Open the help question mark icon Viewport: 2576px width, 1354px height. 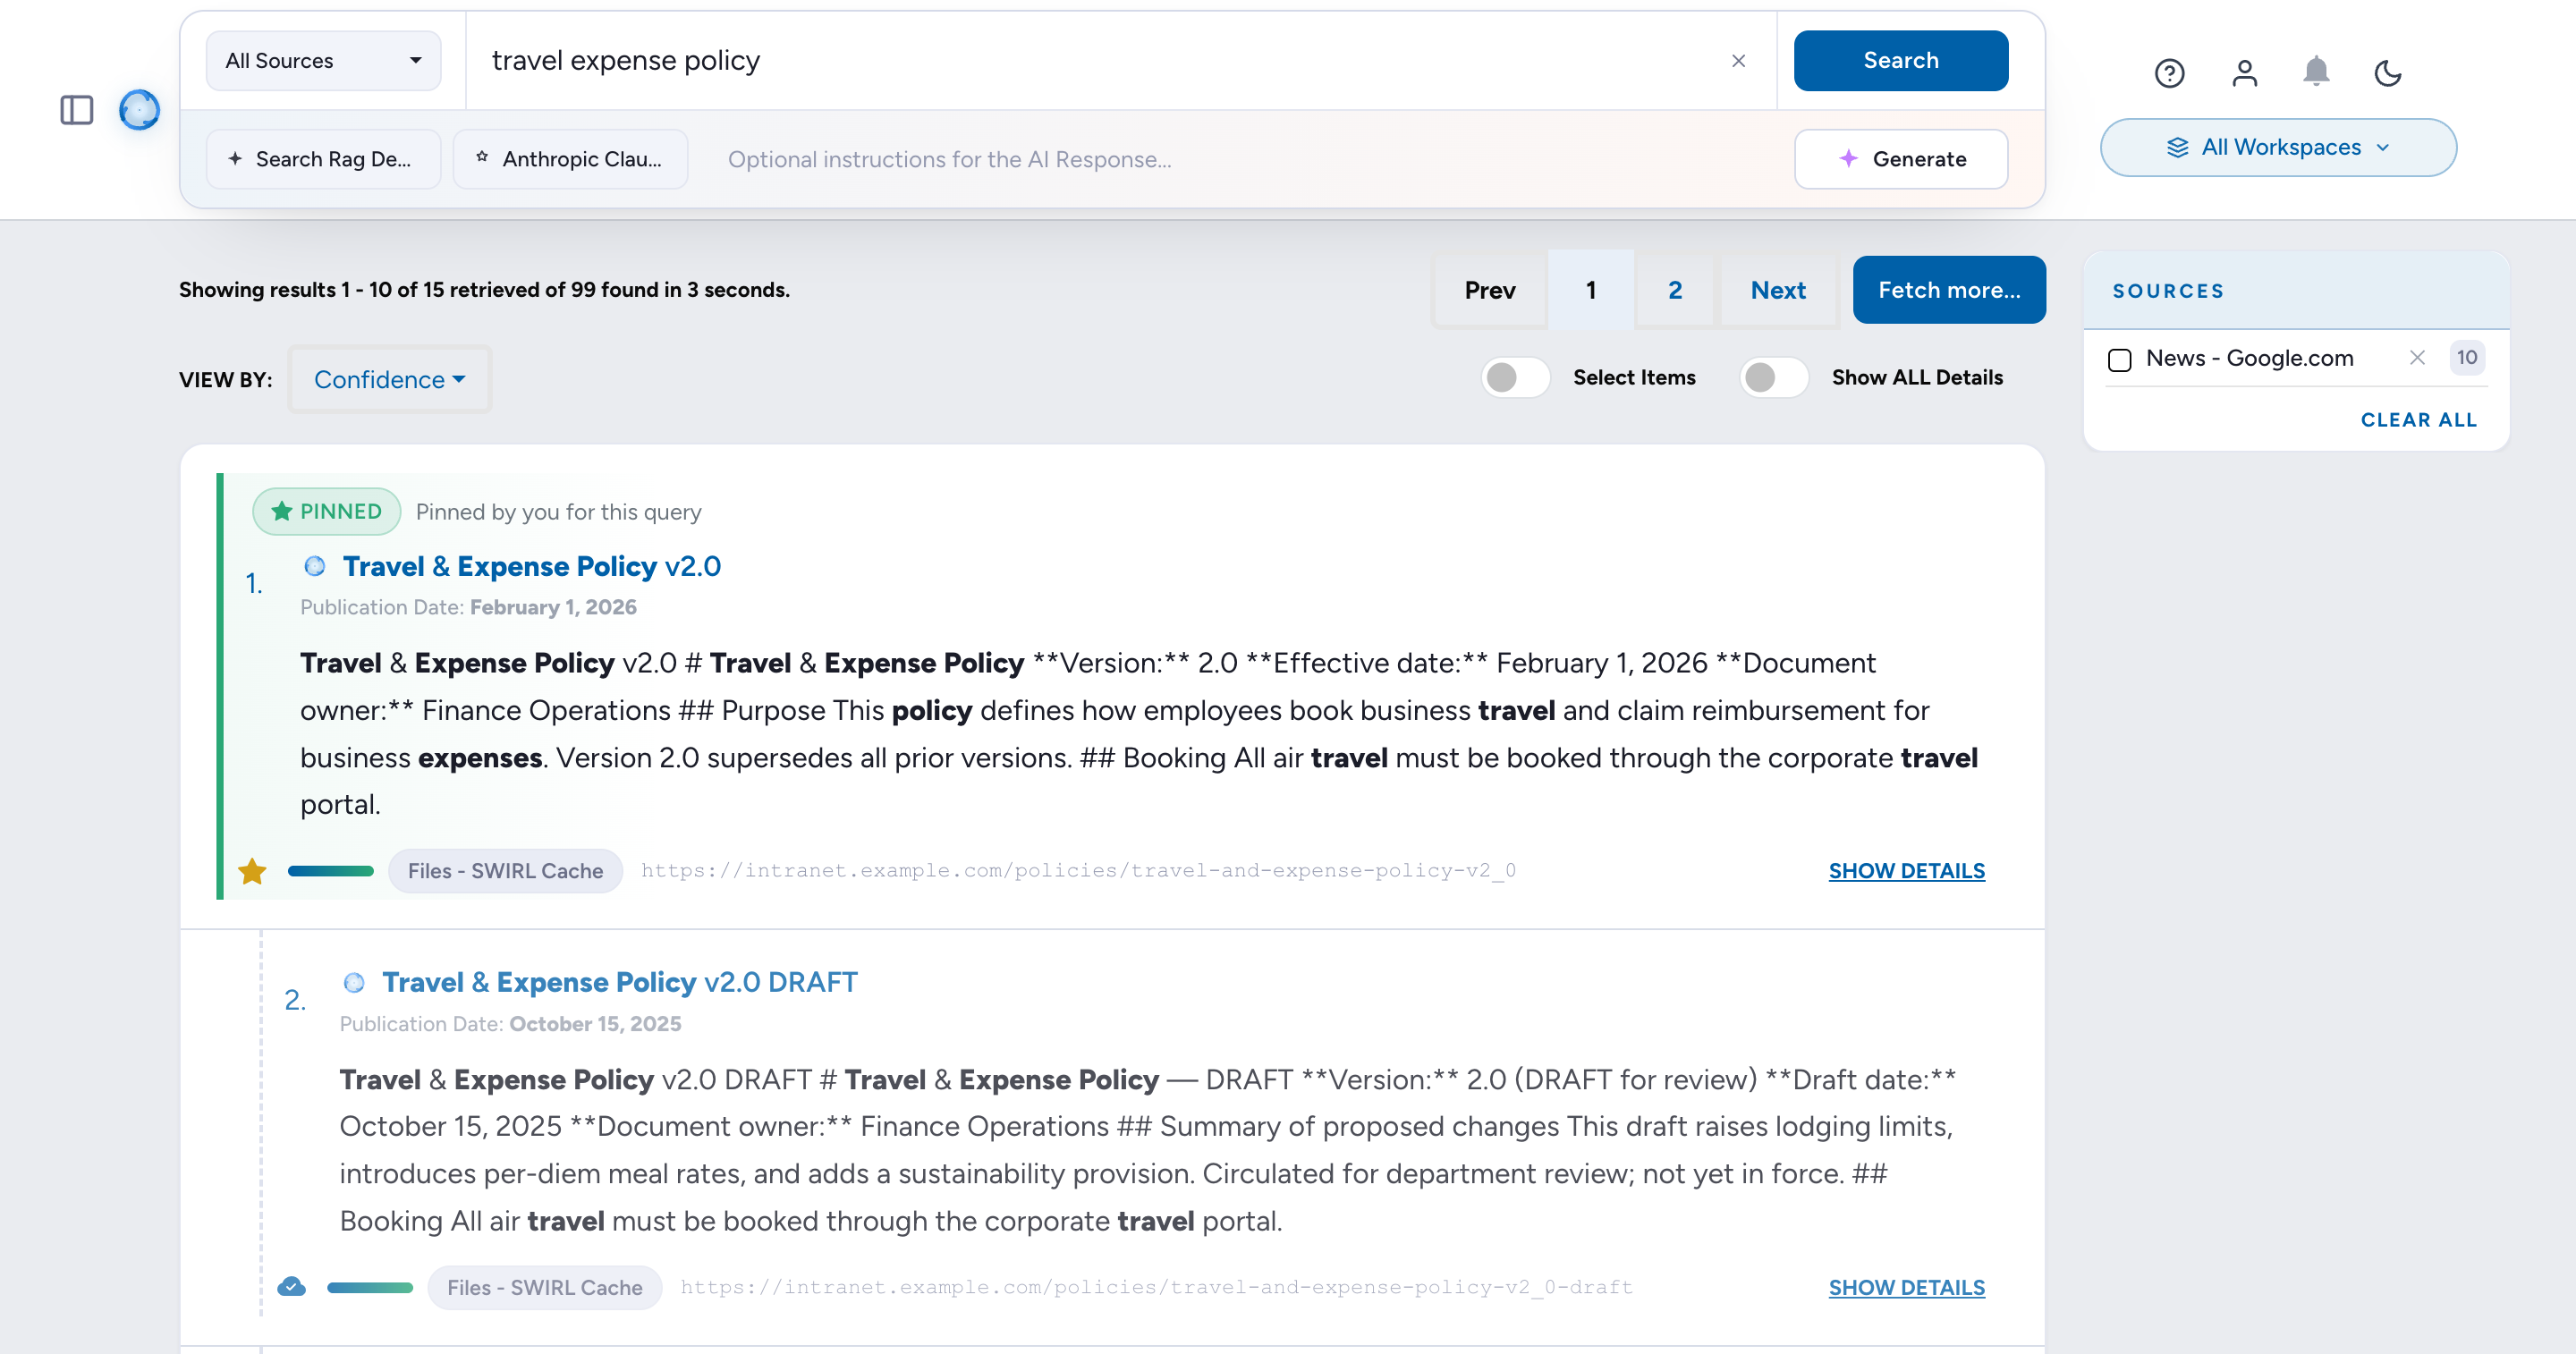click(2169, 73)
